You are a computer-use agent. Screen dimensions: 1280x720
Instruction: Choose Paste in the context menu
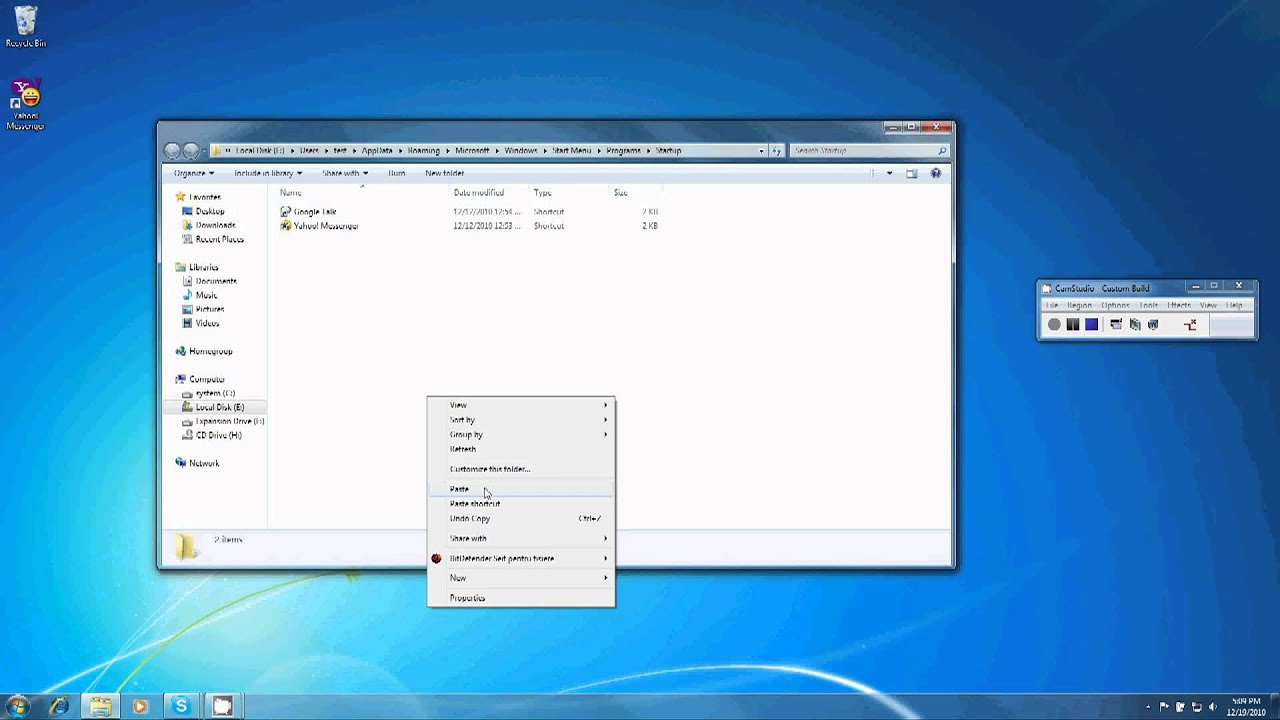[521, 489]
